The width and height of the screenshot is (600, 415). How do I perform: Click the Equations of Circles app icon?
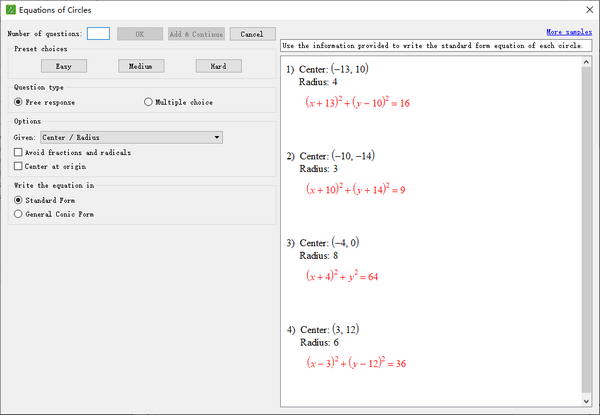(x=11, y=11)
